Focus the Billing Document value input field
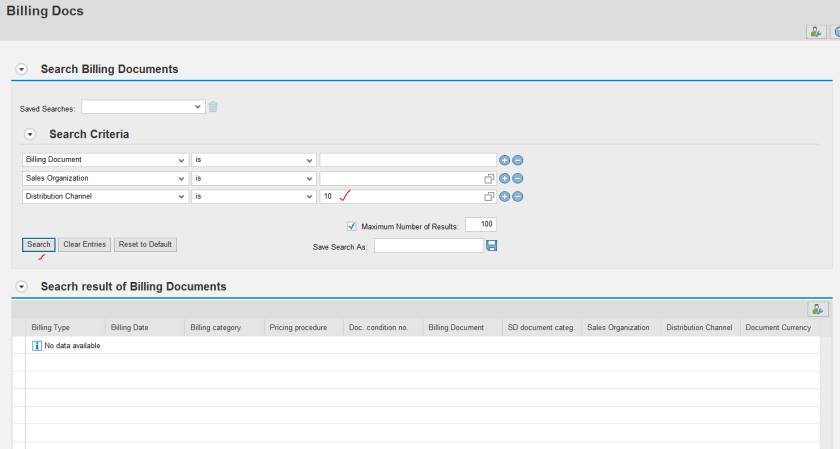The height and width of the screenshot is (449, 840). (408, 160)
